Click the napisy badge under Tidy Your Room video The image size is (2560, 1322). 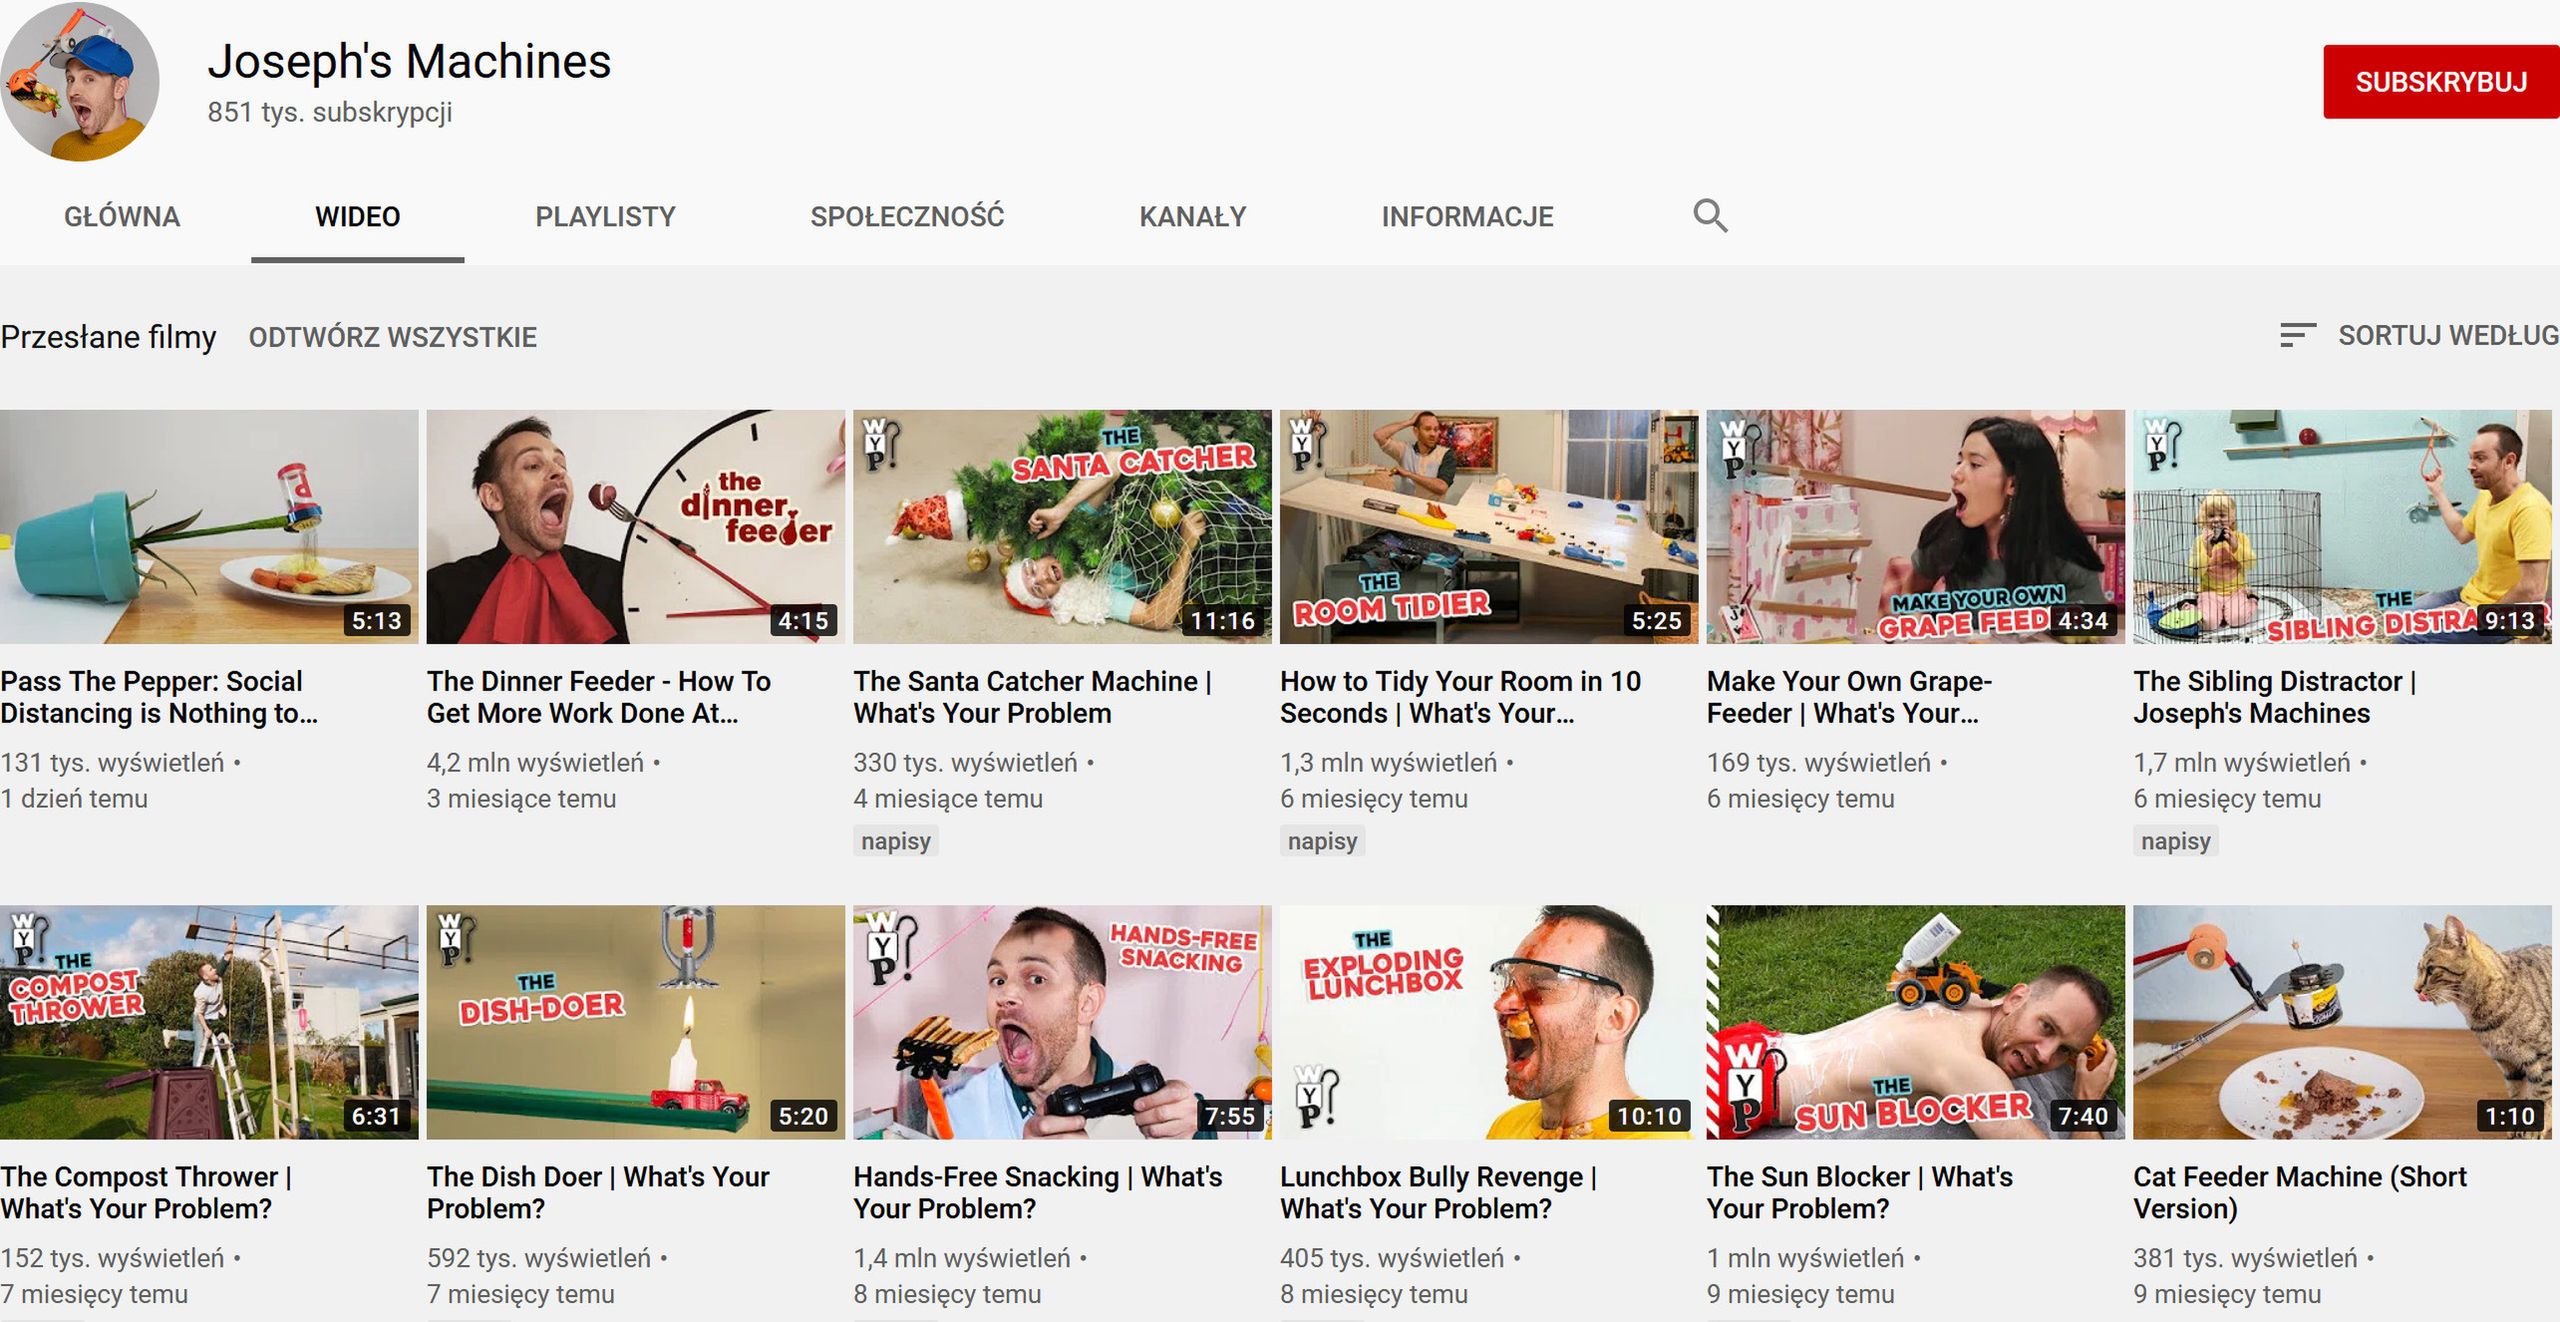(1322, 841)
